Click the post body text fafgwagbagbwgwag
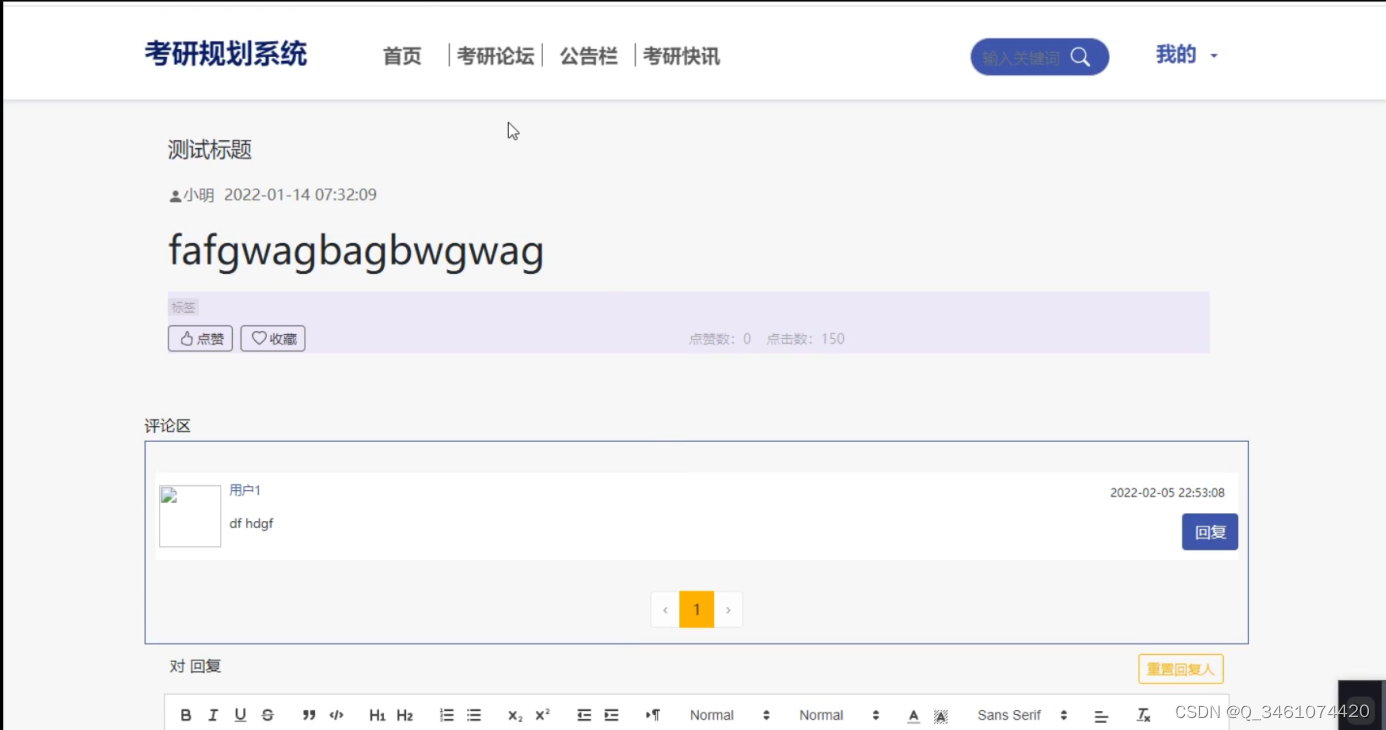 [x=356, y=250]
